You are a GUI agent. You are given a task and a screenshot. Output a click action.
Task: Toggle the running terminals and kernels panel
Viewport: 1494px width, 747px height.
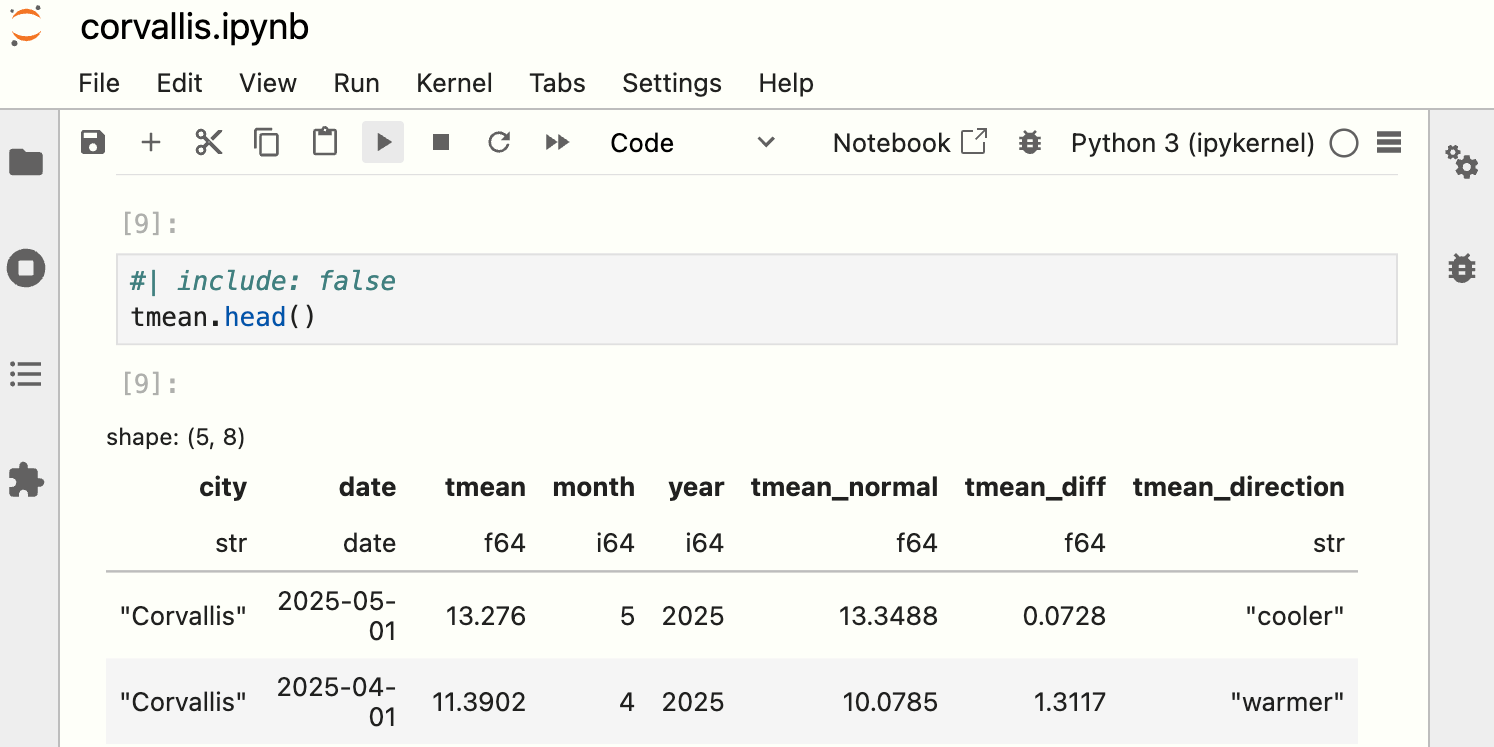[25, 268]
